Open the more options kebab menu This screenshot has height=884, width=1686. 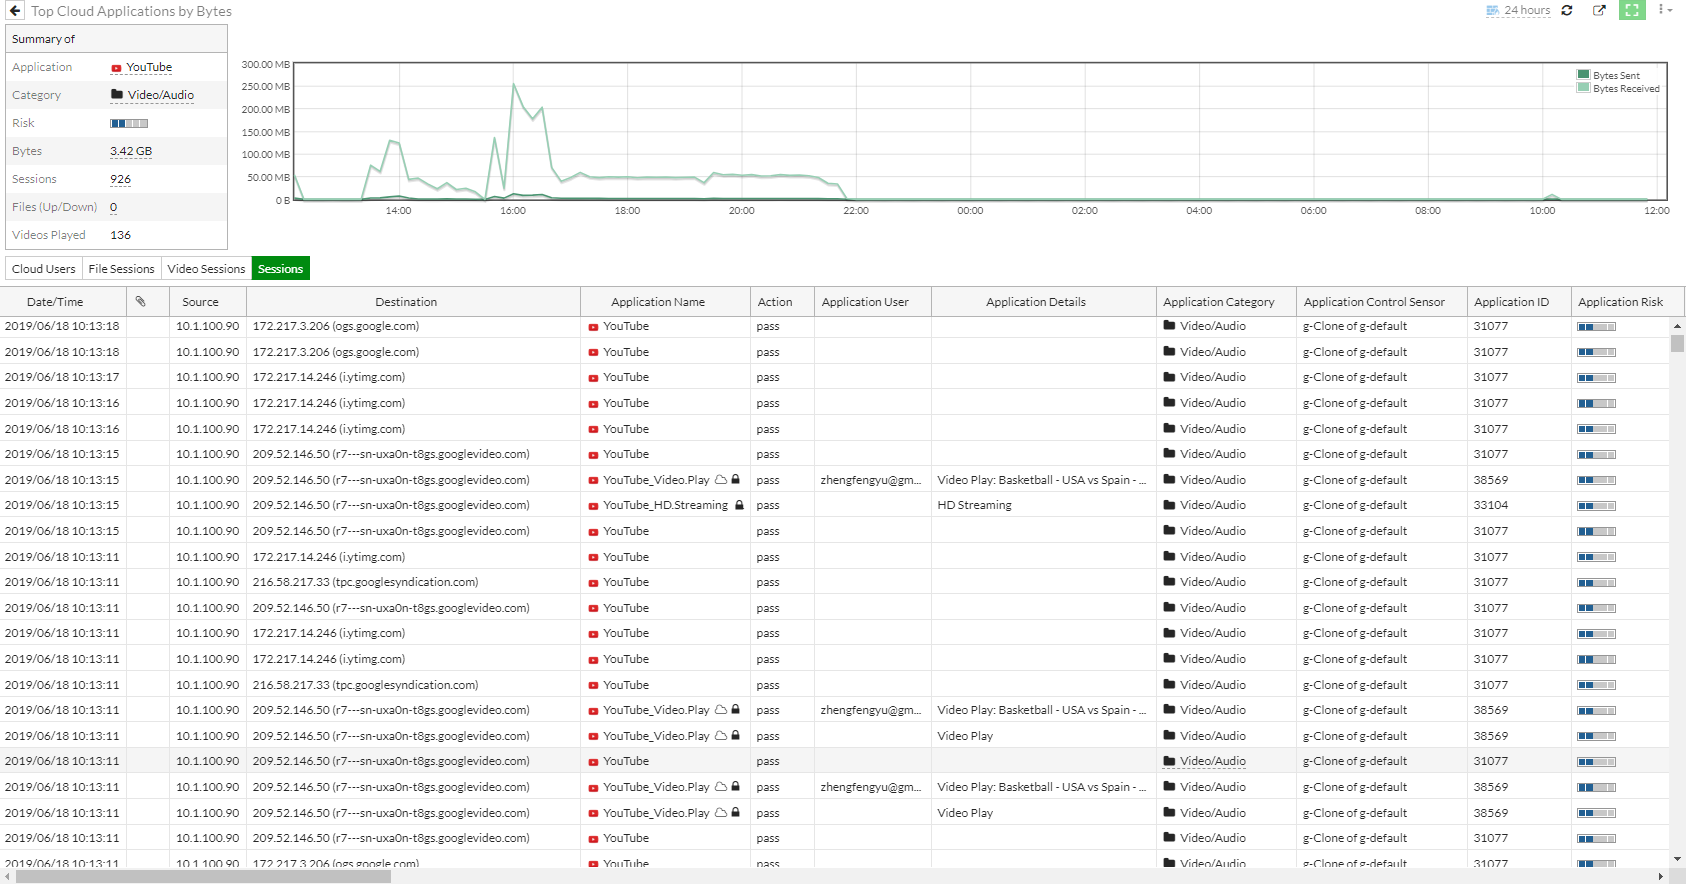pyautogui.click(x=1663, y=10)
